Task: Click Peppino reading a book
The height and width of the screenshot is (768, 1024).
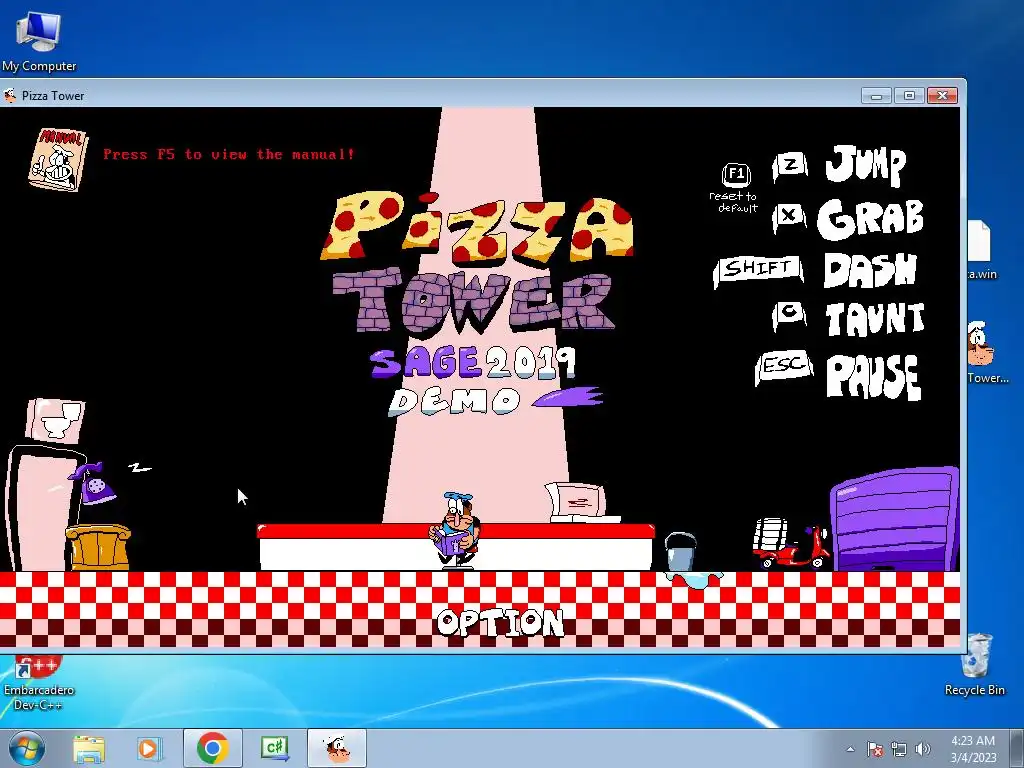Action: [456, 530]
